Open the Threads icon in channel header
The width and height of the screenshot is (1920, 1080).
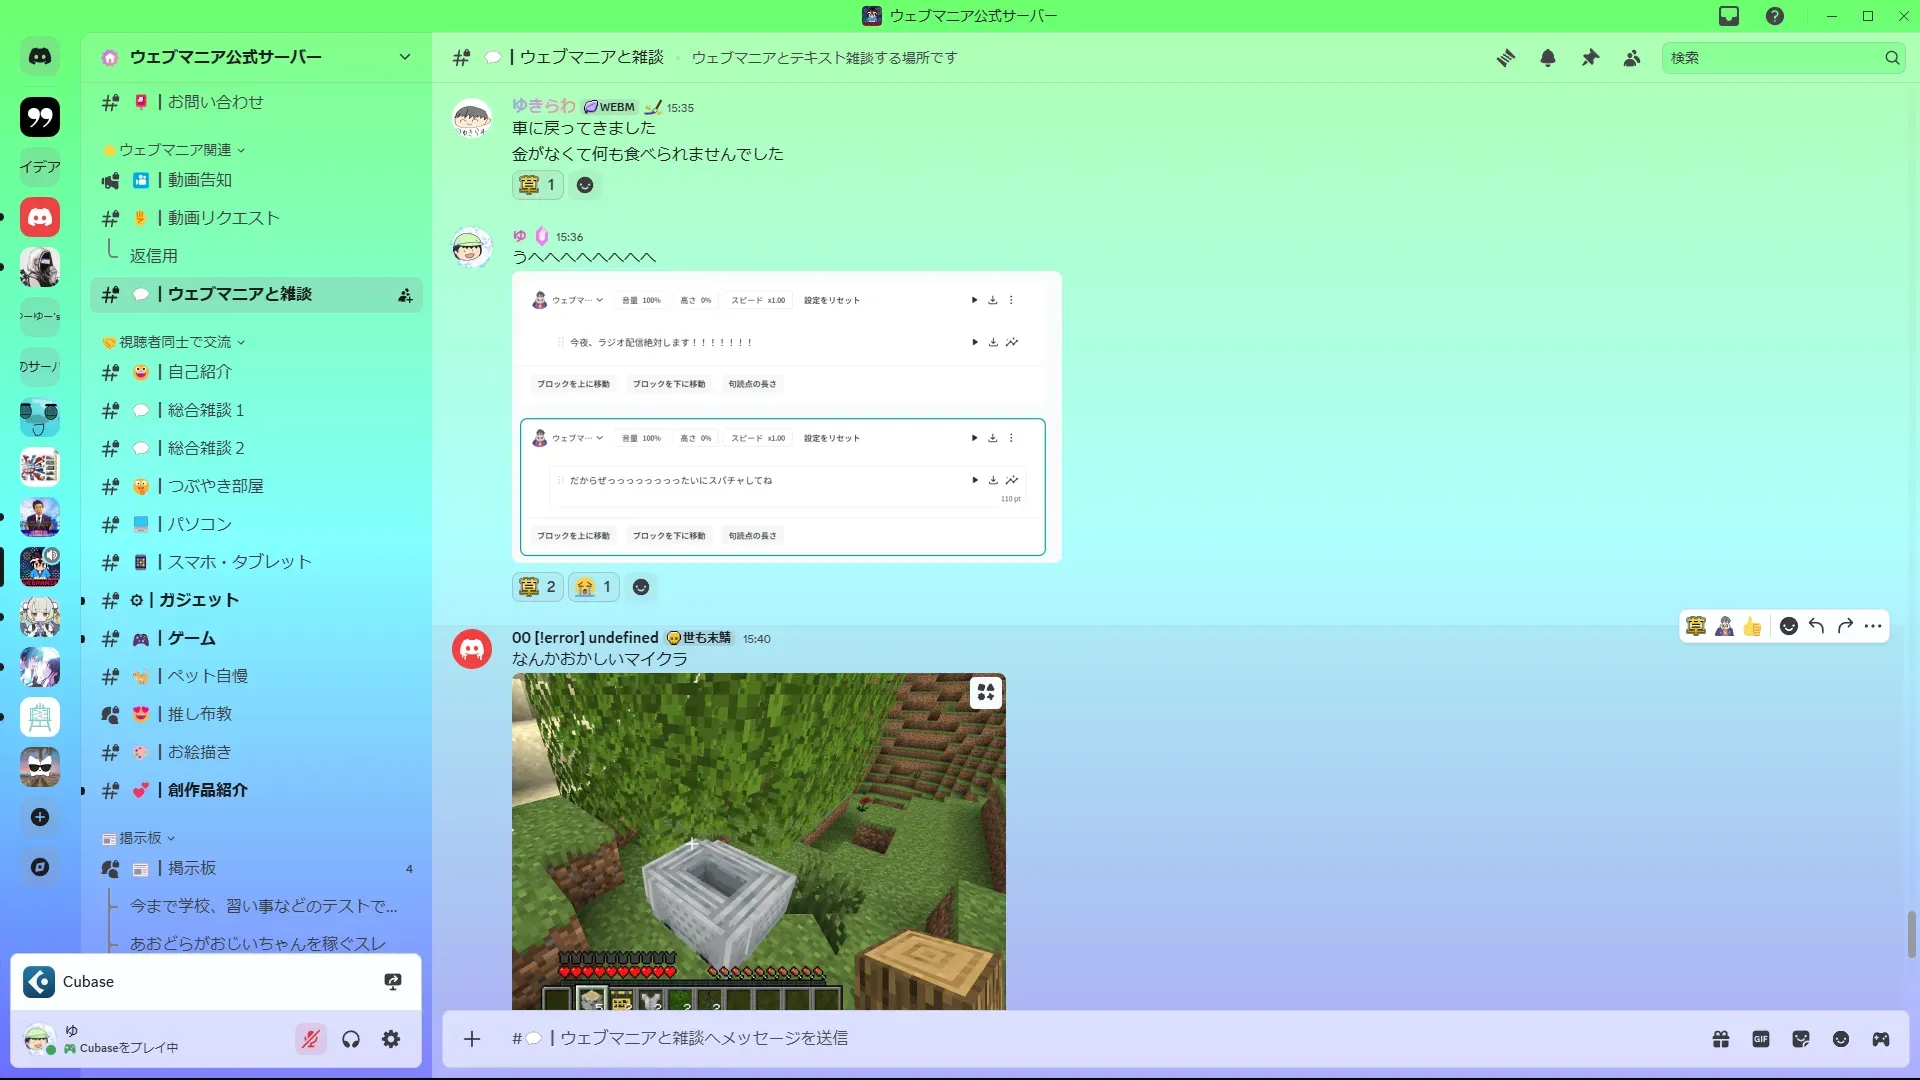click(1505, 58)
